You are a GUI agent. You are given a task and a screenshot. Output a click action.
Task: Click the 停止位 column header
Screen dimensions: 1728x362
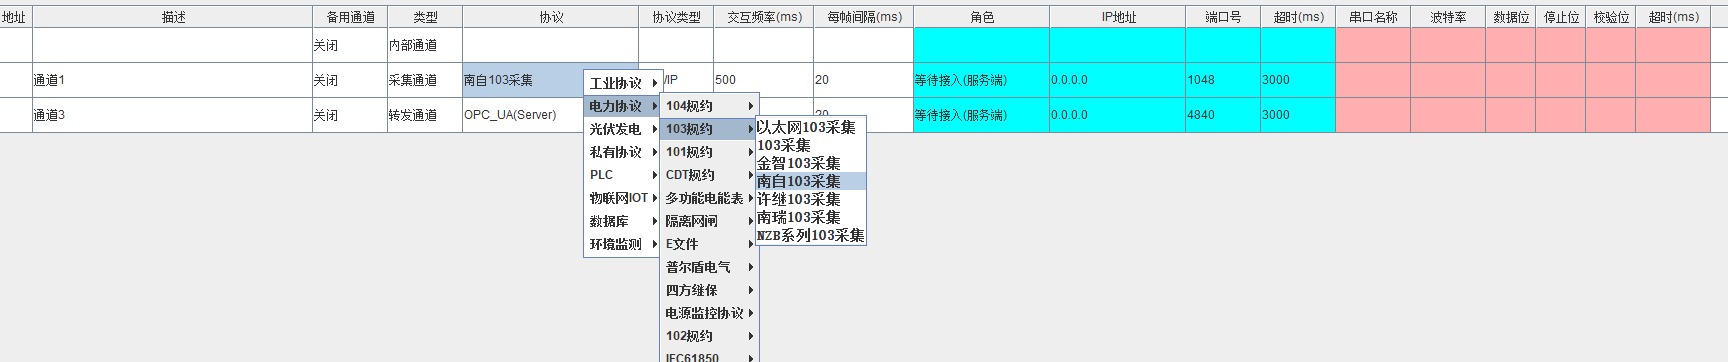coord(1561,17)
